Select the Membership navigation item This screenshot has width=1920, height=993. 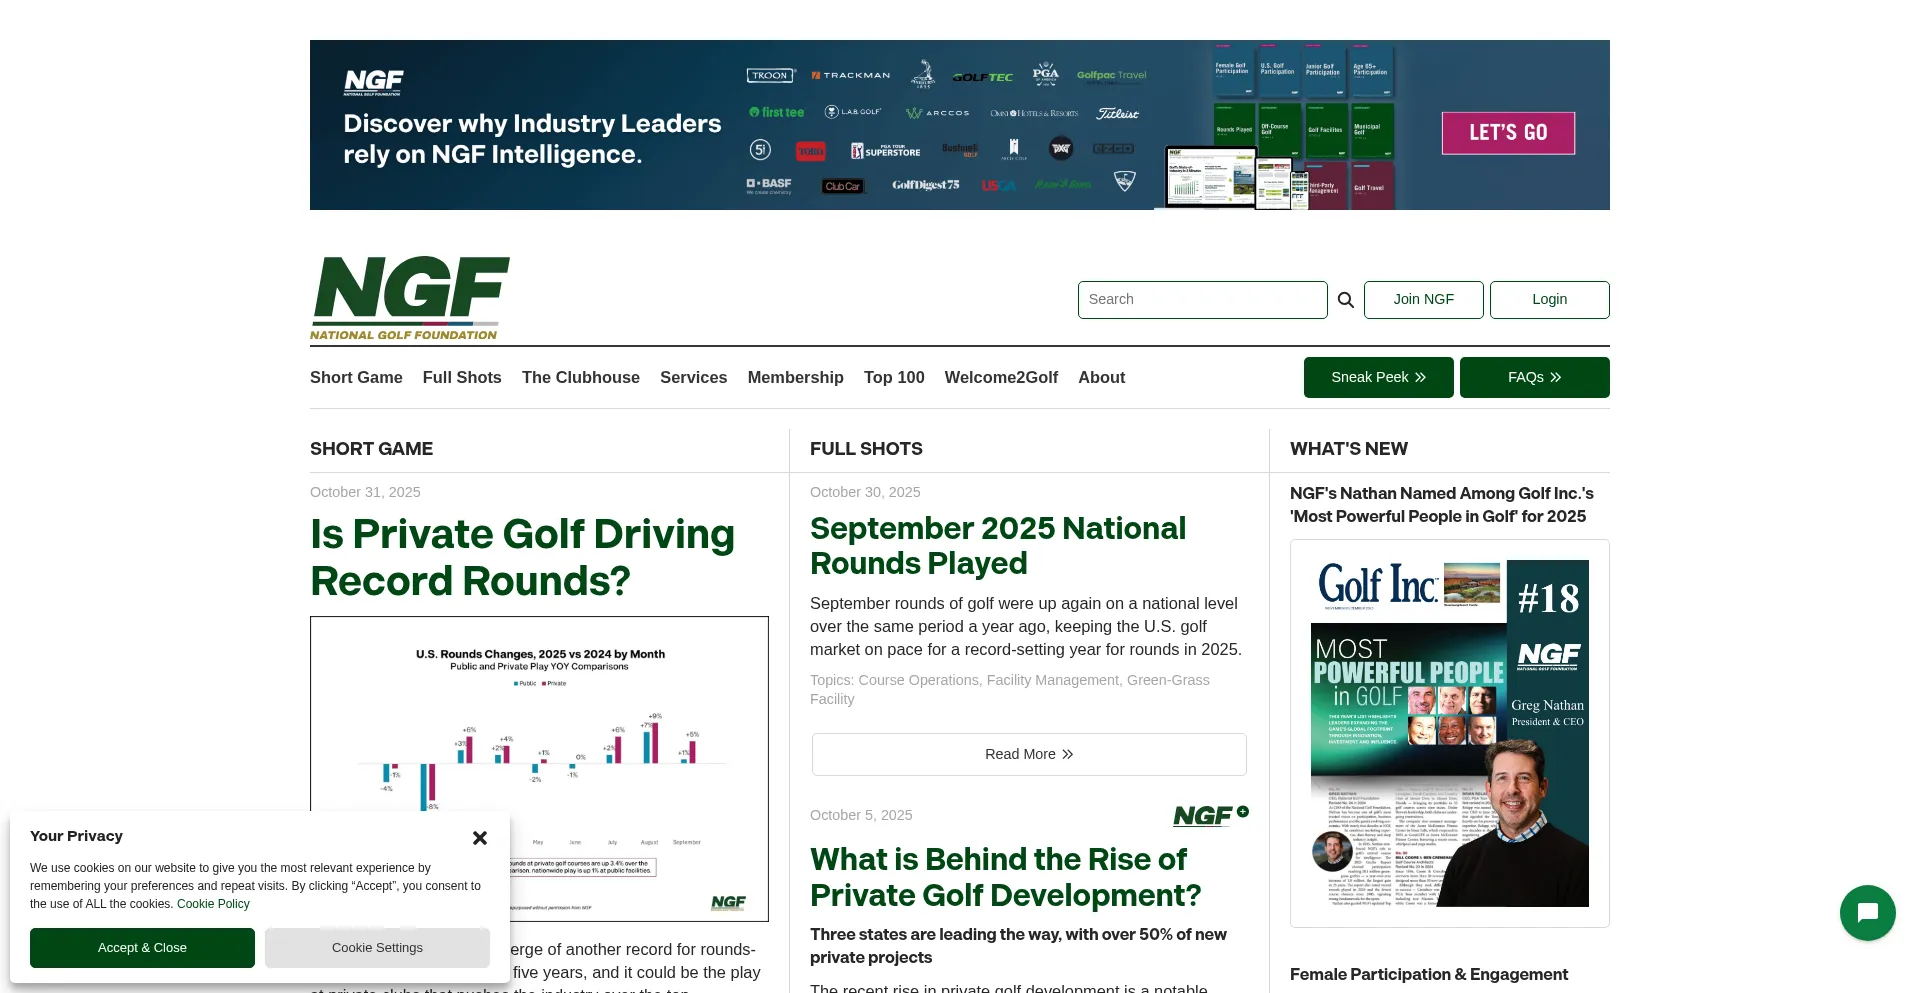pyautogui.click(x=795, y=378)
